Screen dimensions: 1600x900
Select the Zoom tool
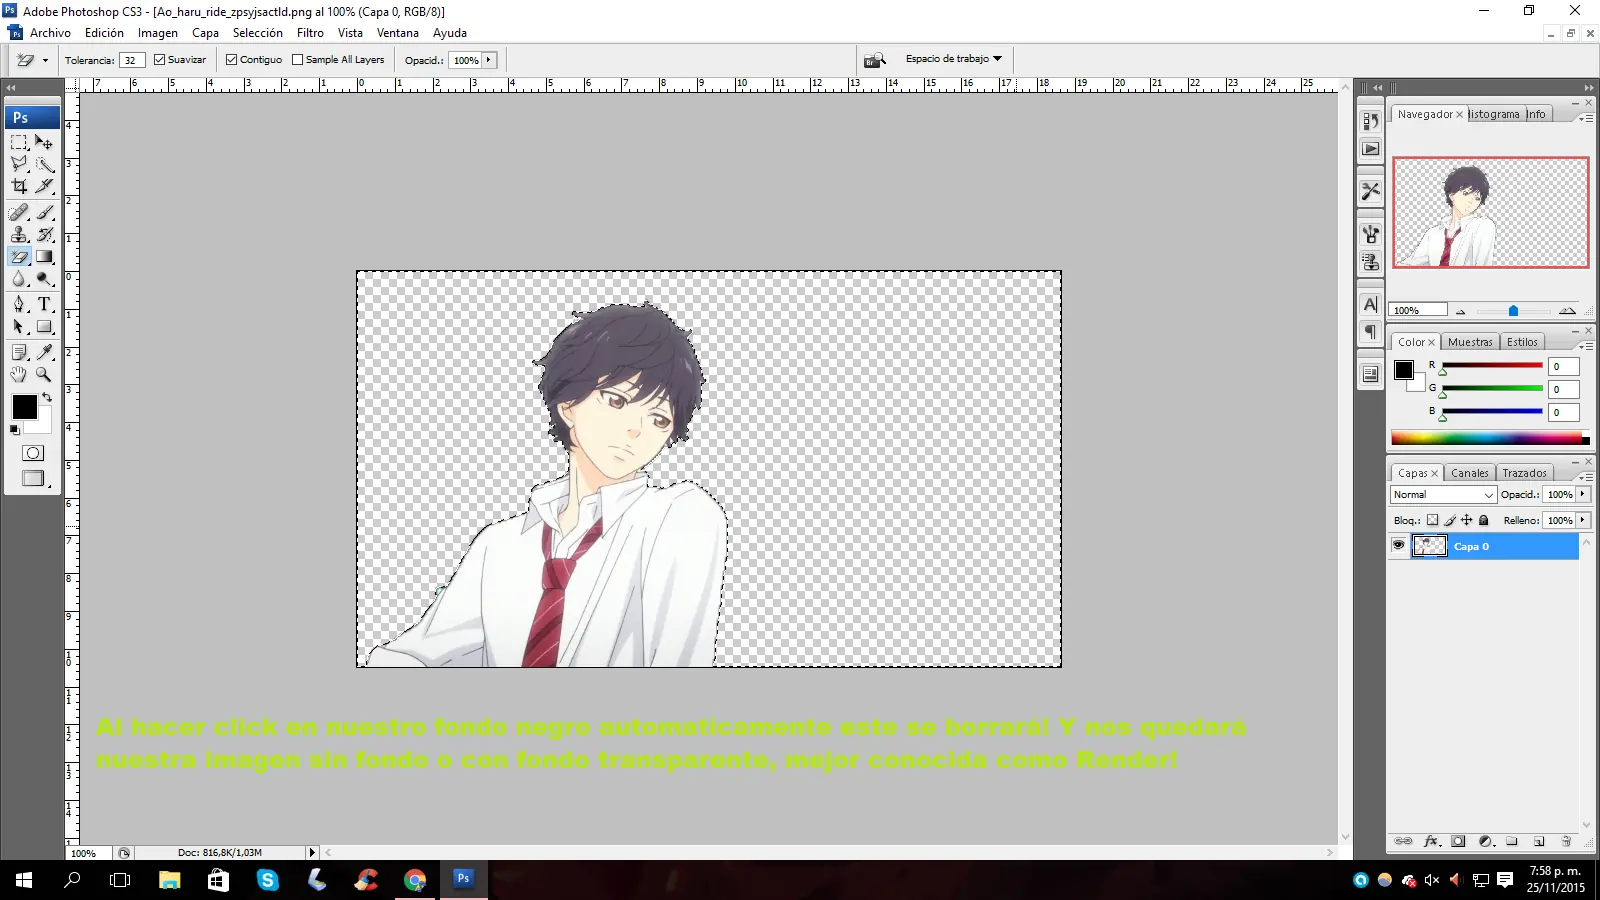click(44, 374)
